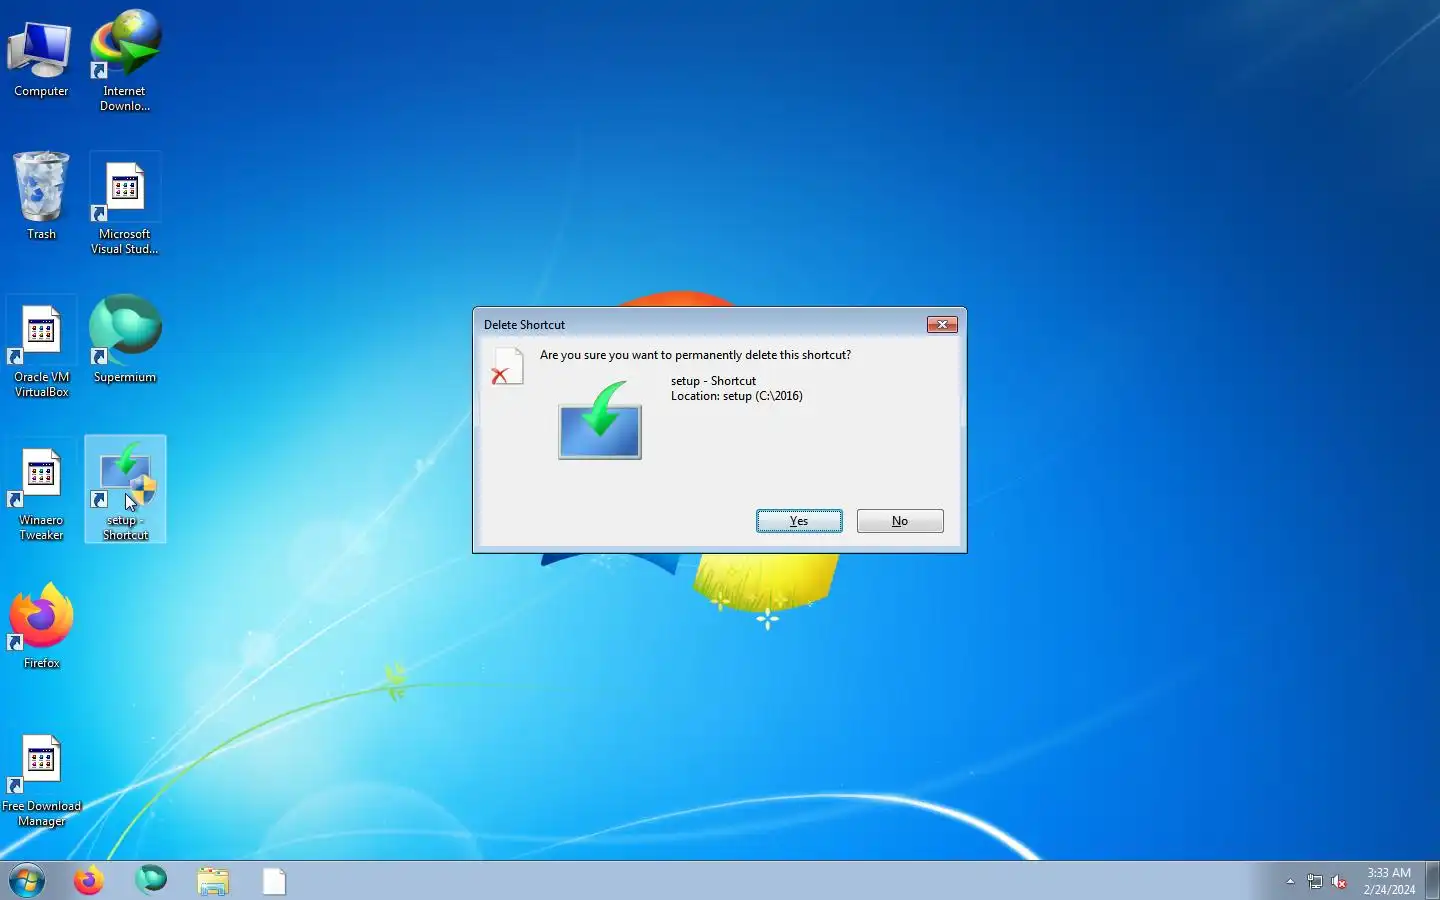Launch Supermium from the taskbar
This screenshot has height=900, width=1440.
(151, 880)
